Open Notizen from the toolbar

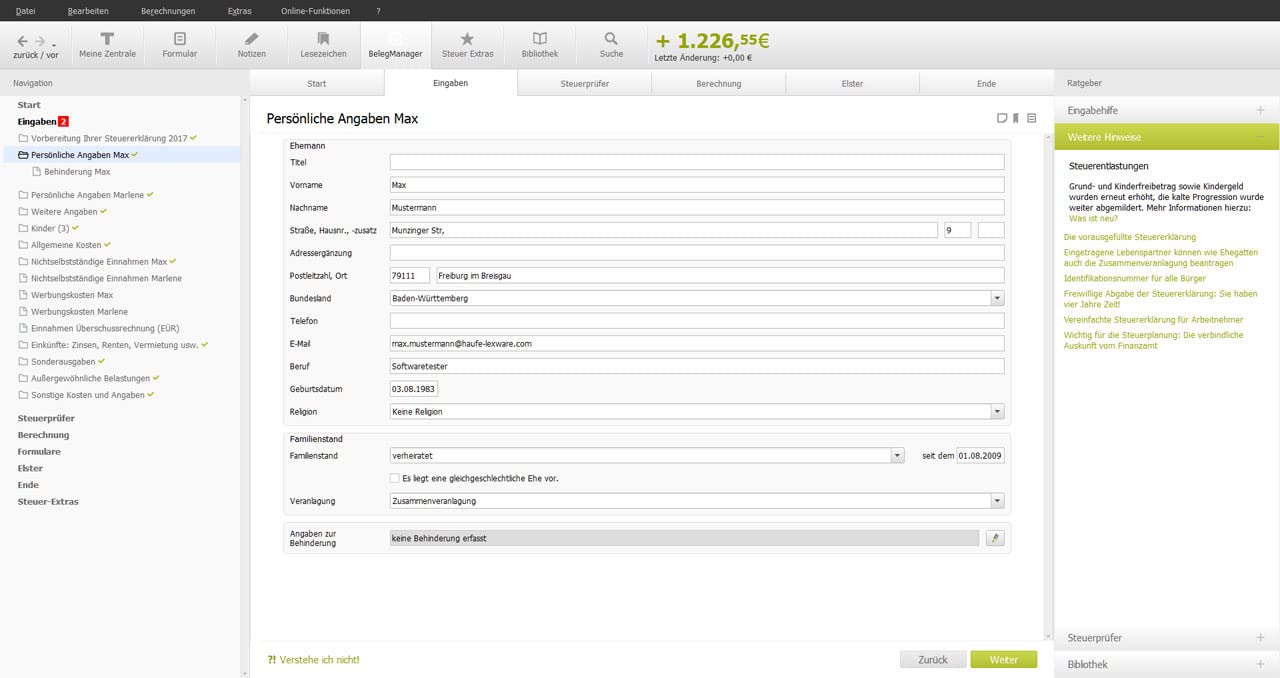(251, 44)
